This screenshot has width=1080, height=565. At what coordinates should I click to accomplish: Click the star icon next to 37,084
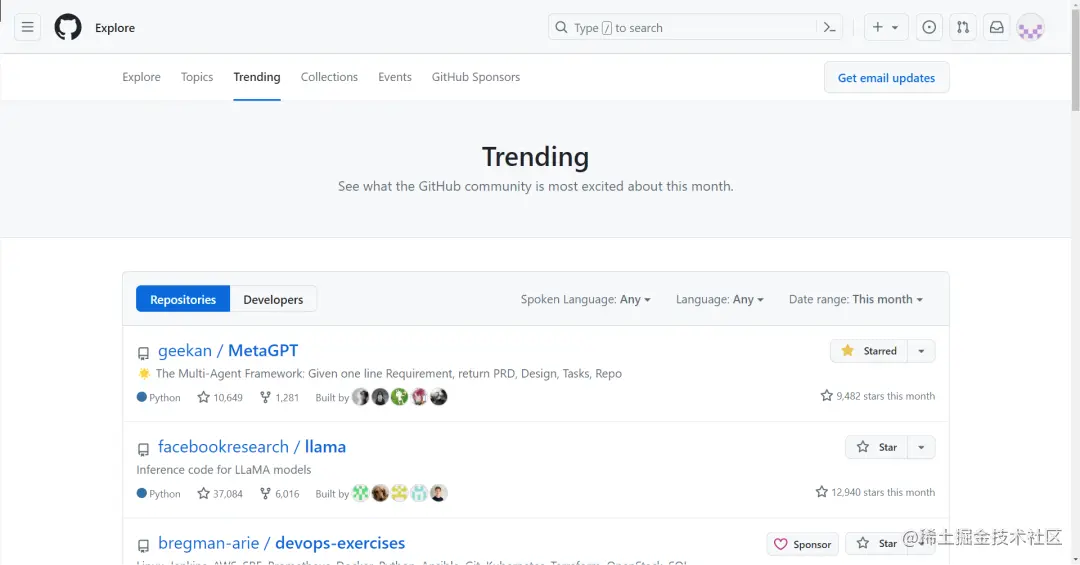(x=203, y=494)
